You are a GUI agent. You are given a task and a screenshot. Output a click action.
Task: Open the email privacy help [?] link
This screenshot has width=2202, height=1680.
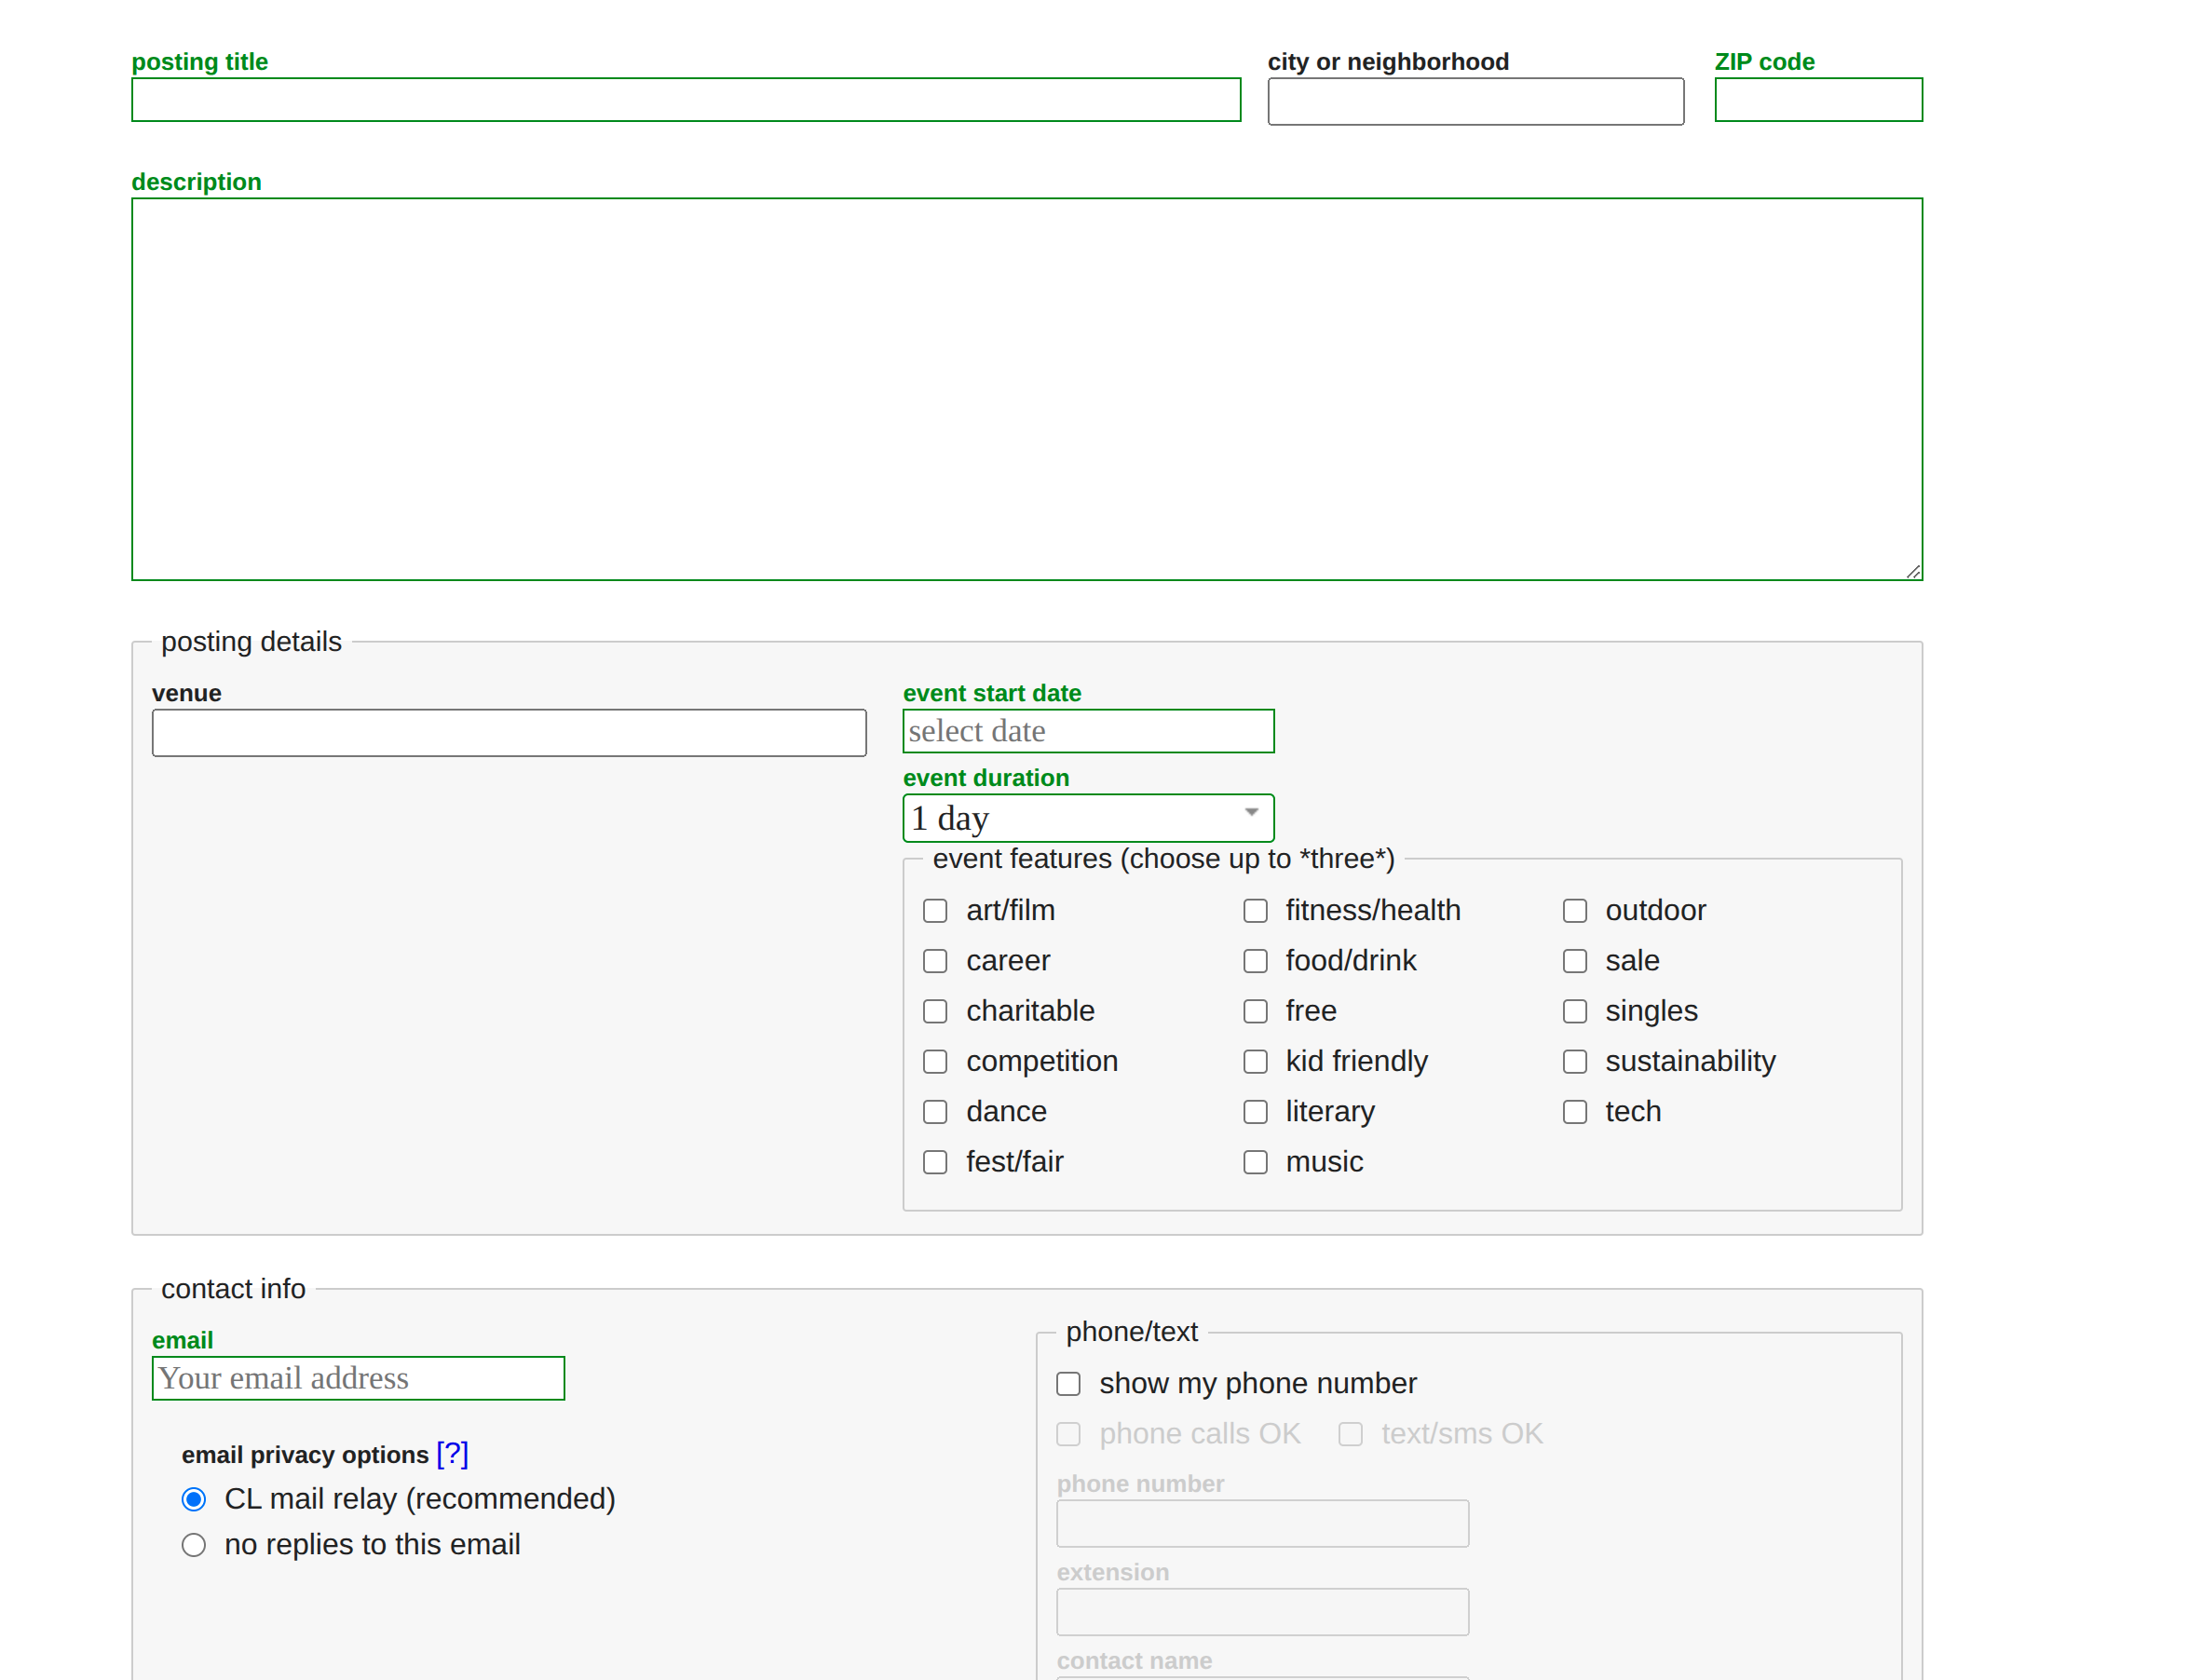[452, 1453]
